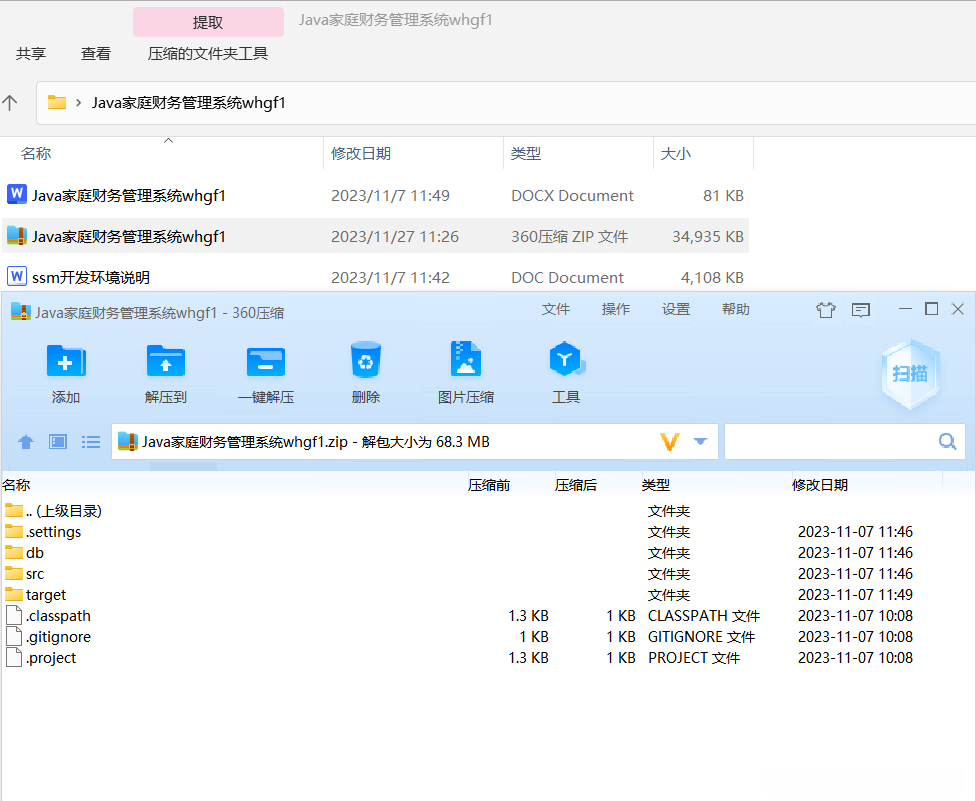Sort archive list by 类型 column
This screenshot has width=976, height=801.
click(x=655, y=485)
